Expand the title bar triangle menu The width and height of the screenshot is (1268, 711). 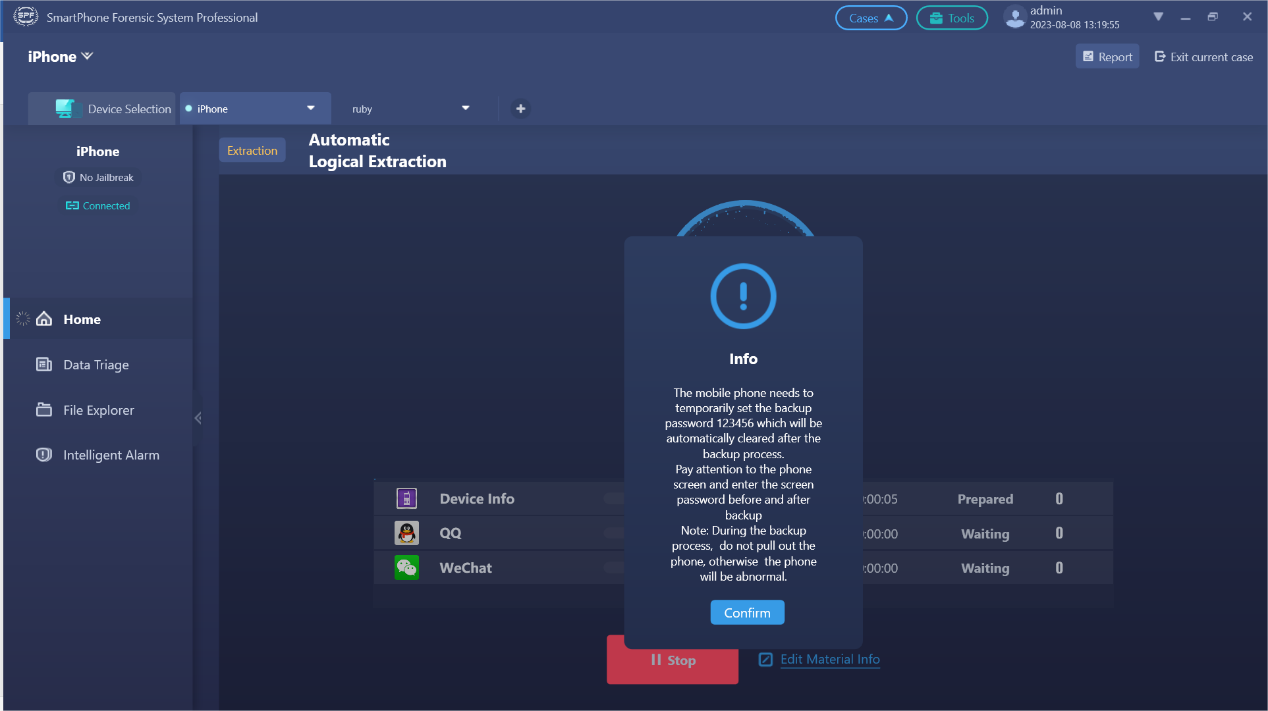point(1158,17)
